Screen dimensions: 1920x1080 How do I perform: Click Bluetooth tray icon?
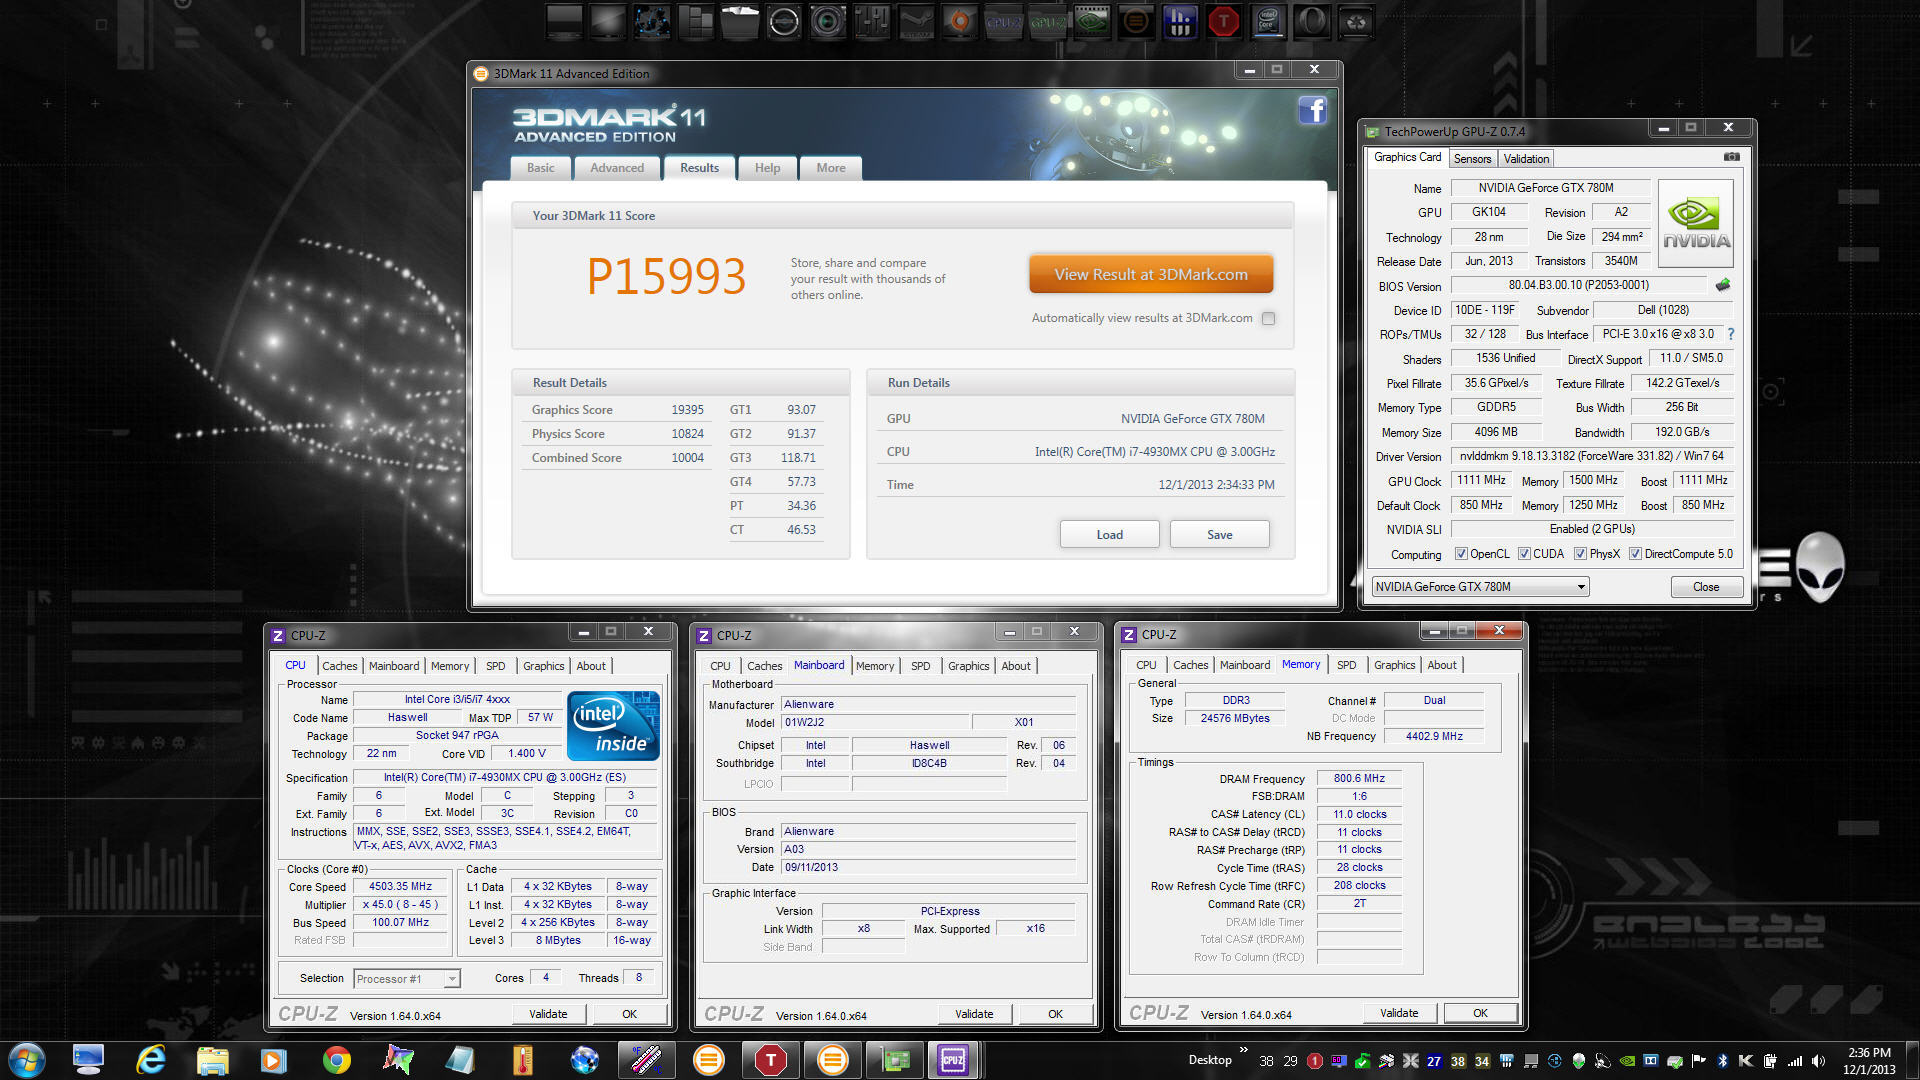pyautogui.click(x=1722, y=1061)
